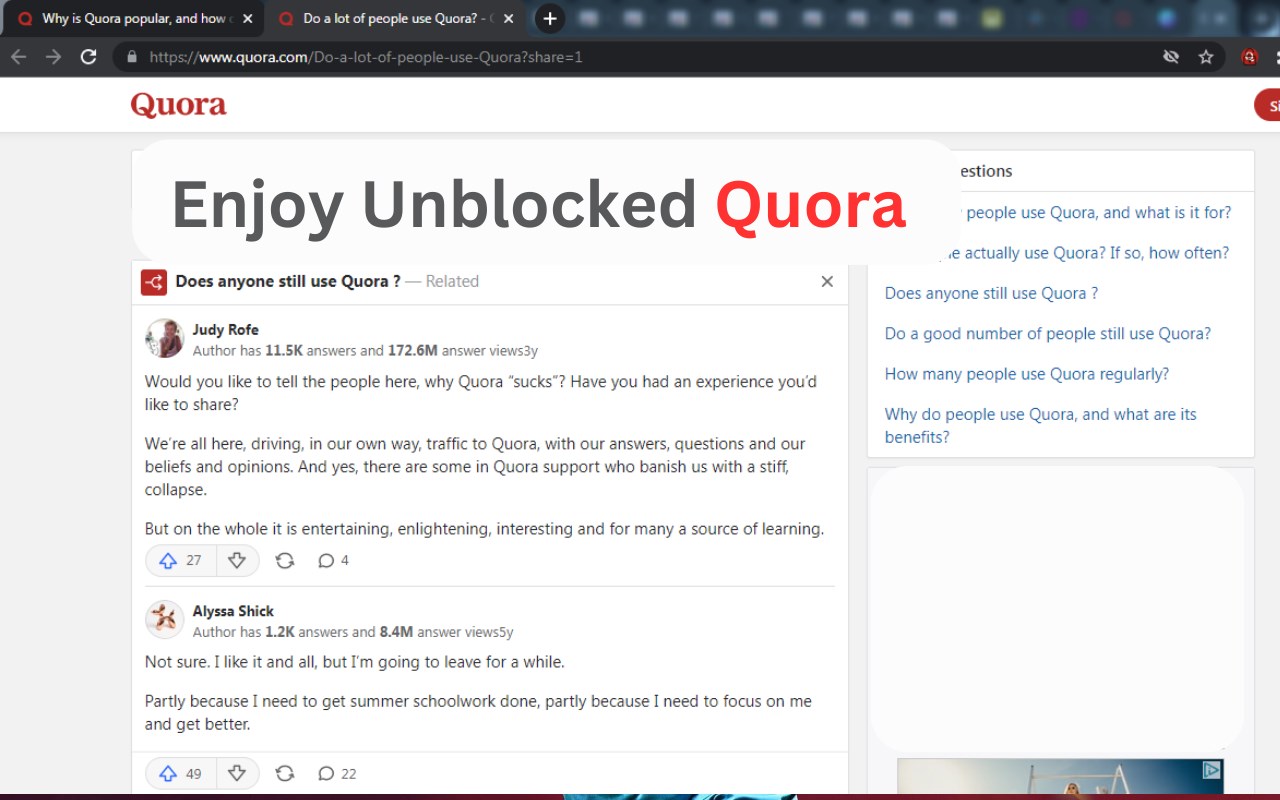The image size is (1280, 800).
Task: Upvote Judy Rofe's answer
Action: click(x=181, y=561)
